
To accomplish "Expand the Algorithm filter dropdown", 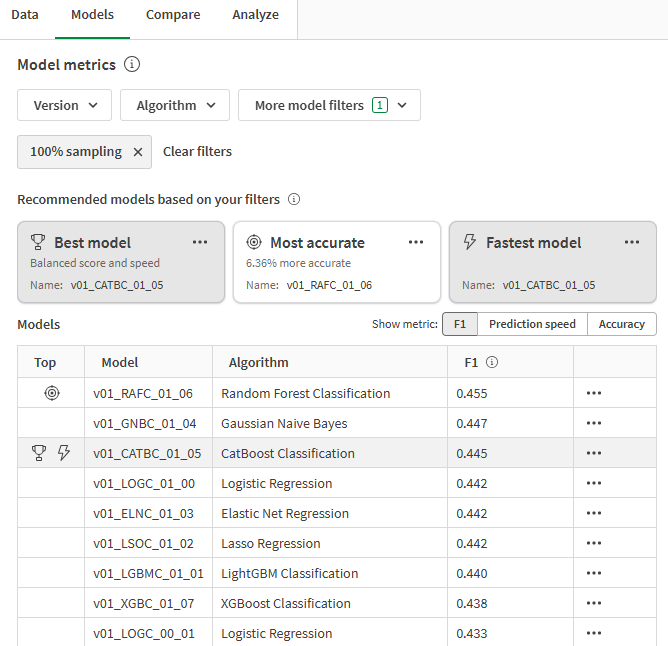I will (x=175, y=105).
